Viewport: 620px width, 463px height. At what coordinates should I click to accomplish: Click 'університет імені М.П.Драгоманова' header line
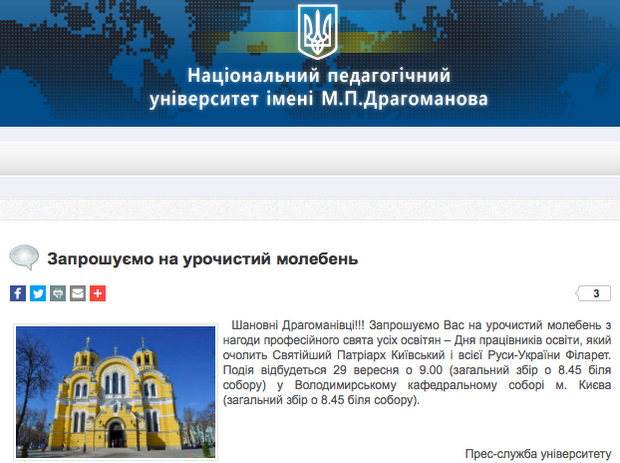click(319, 100)
